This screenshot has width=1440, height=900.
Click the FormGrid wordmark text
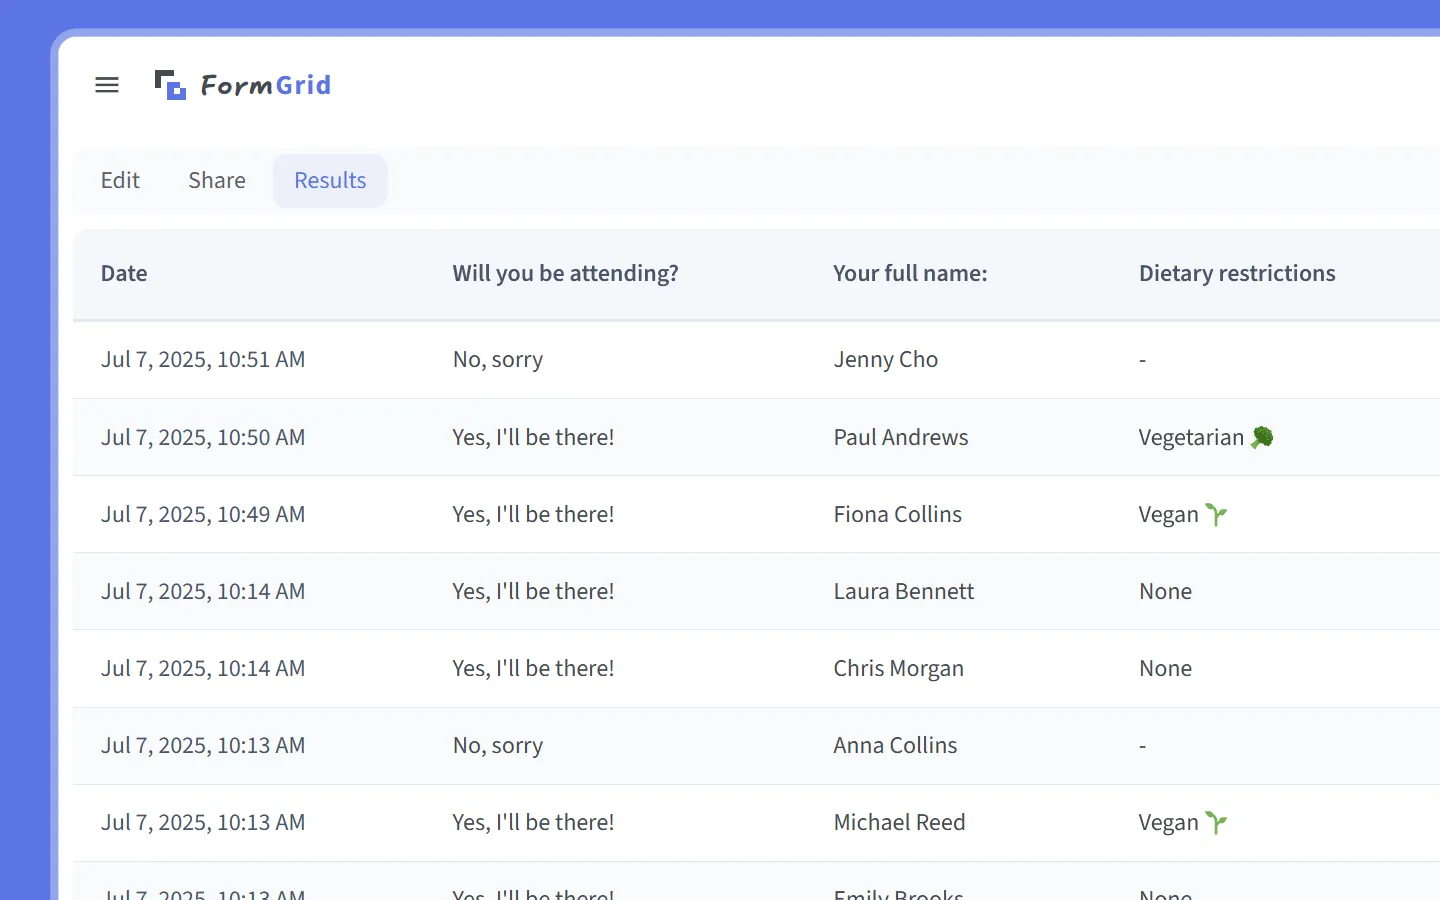pos(265,84)
